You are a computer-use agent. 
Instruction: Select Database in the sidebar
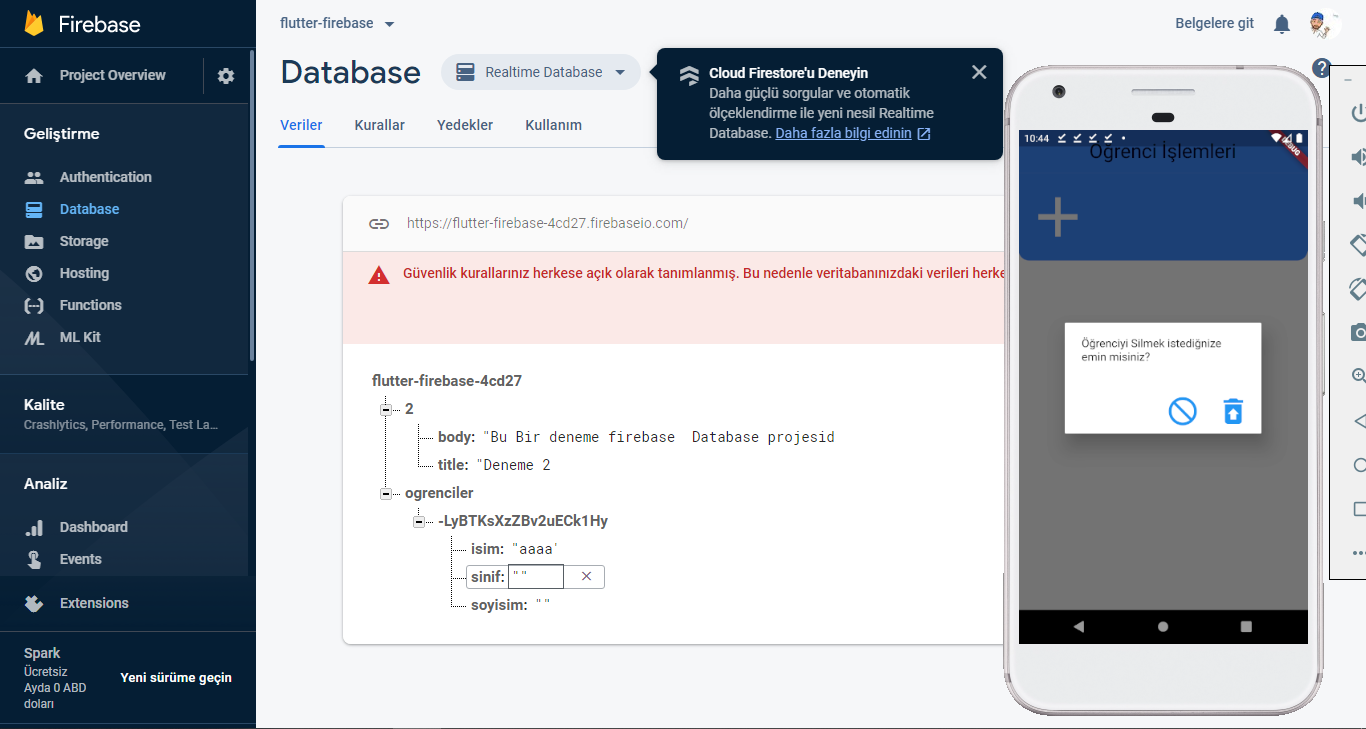click(x=89, y=209)
